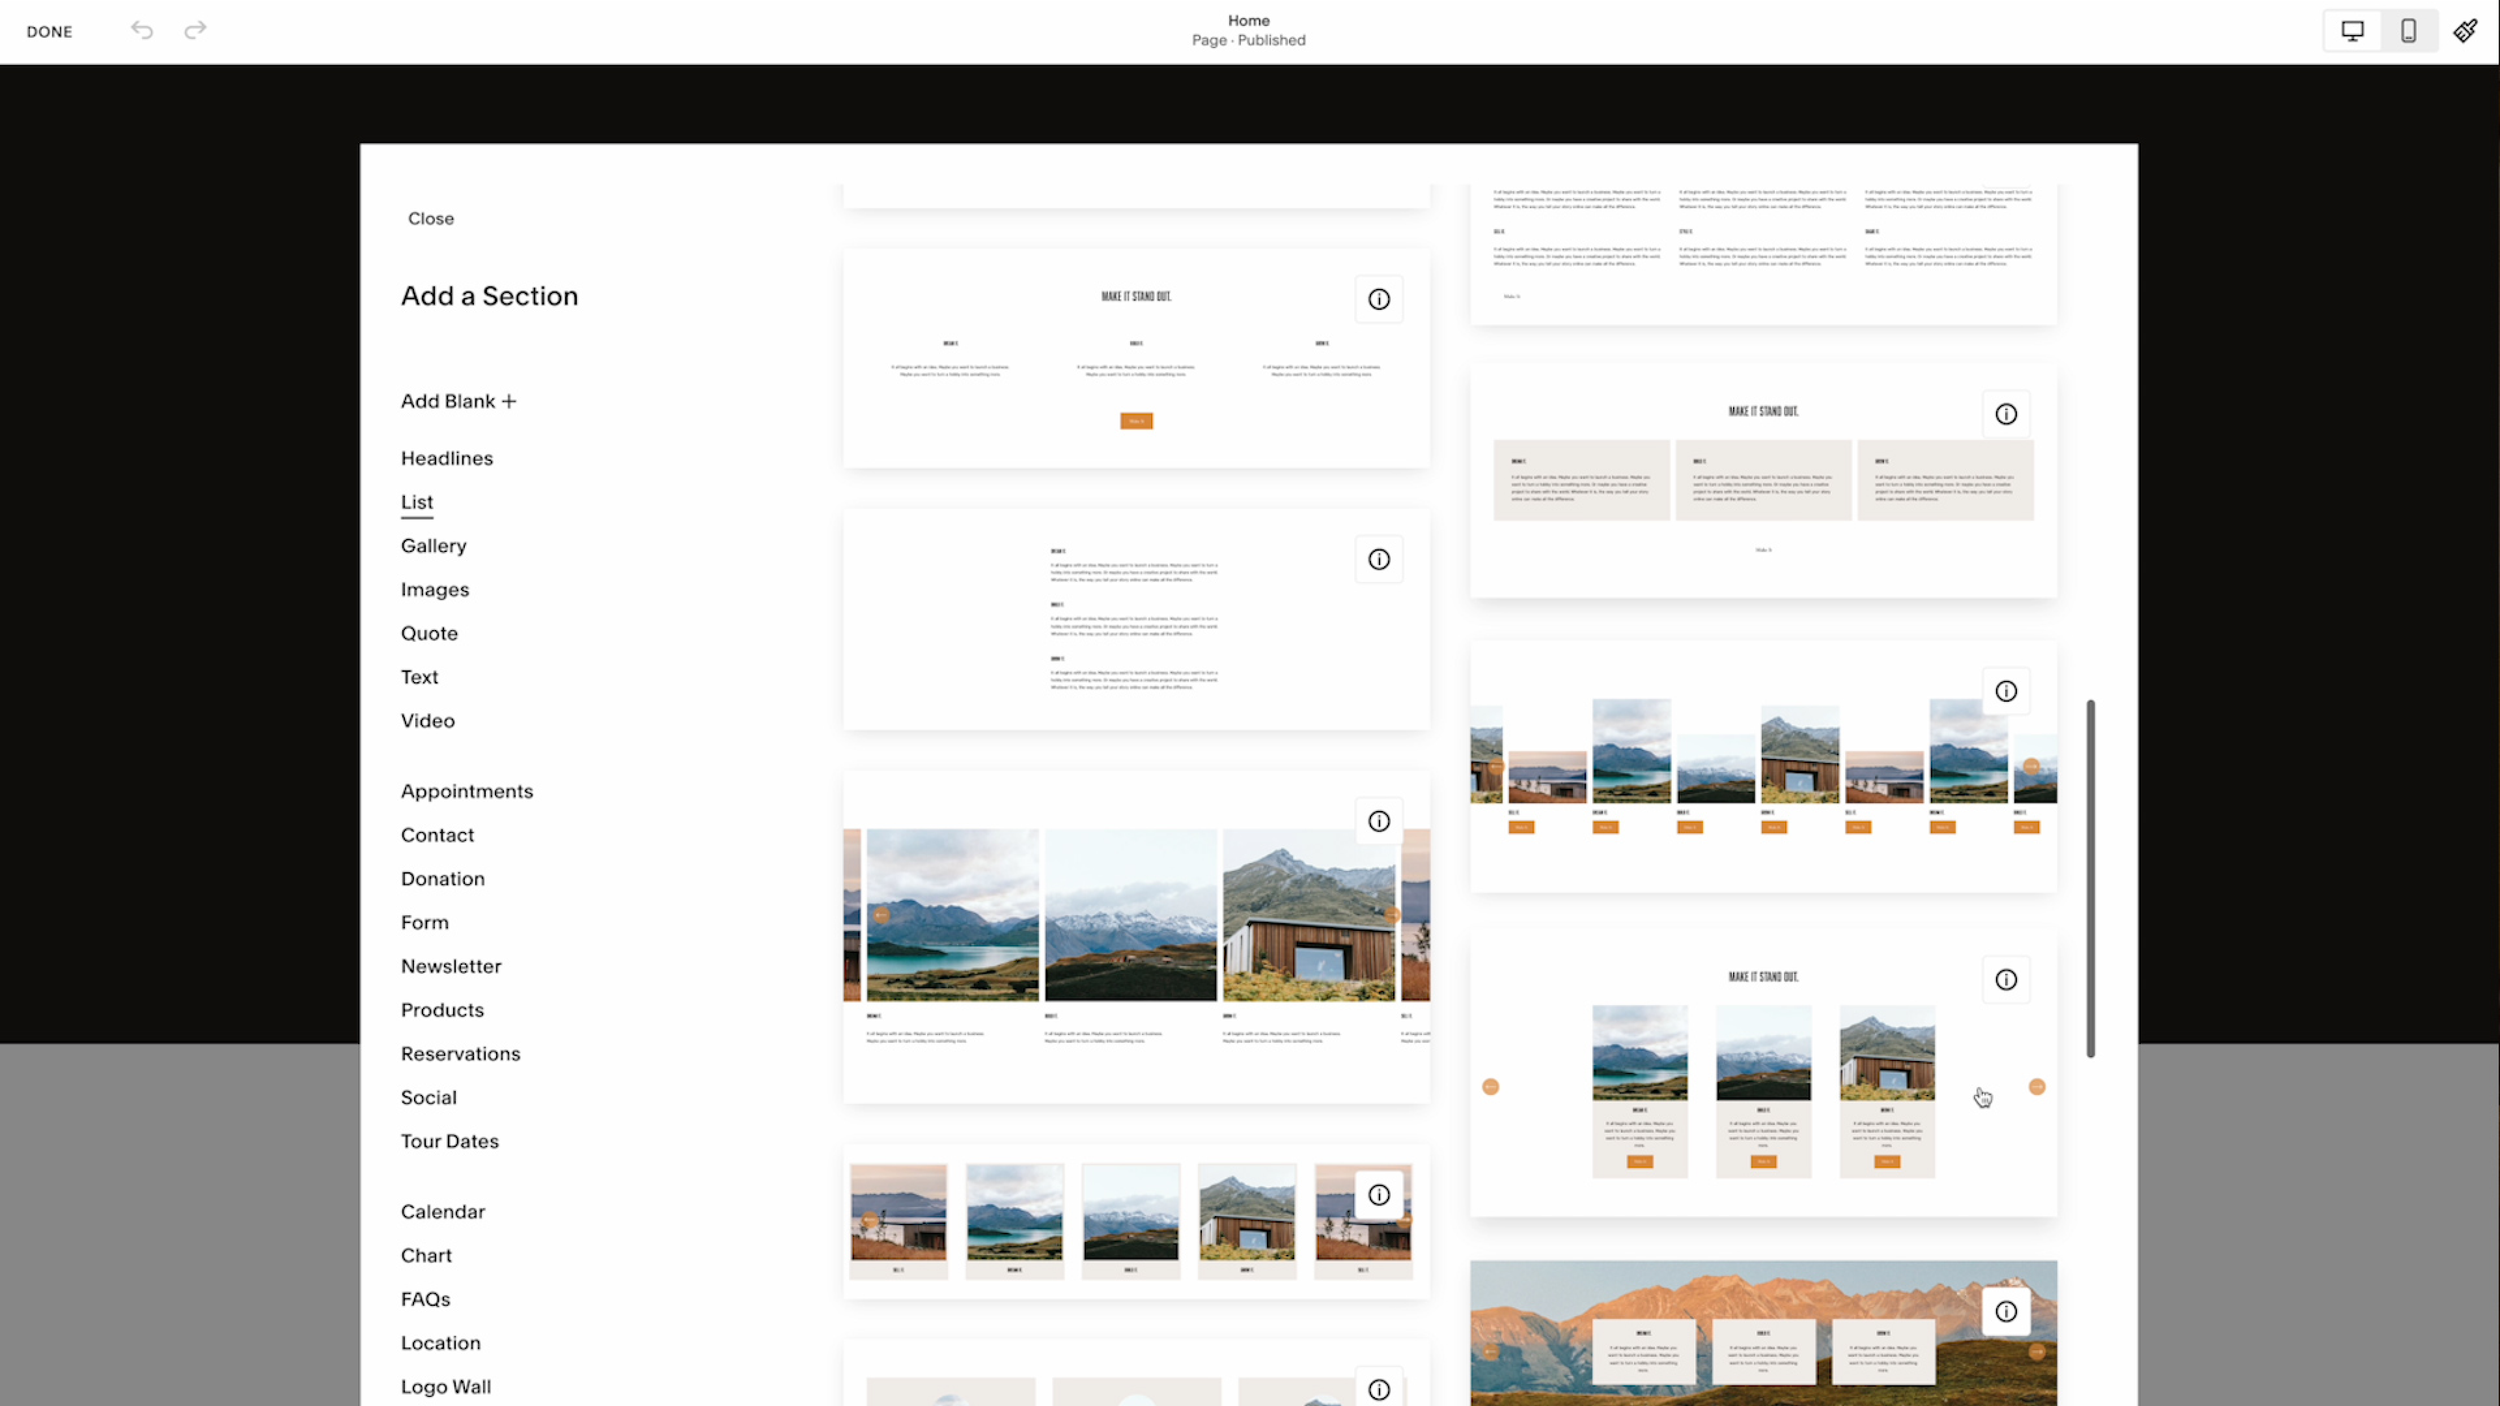Click Add Blank plus option
Viewport: 2500px width, 1406px height.
coord(458,401)
